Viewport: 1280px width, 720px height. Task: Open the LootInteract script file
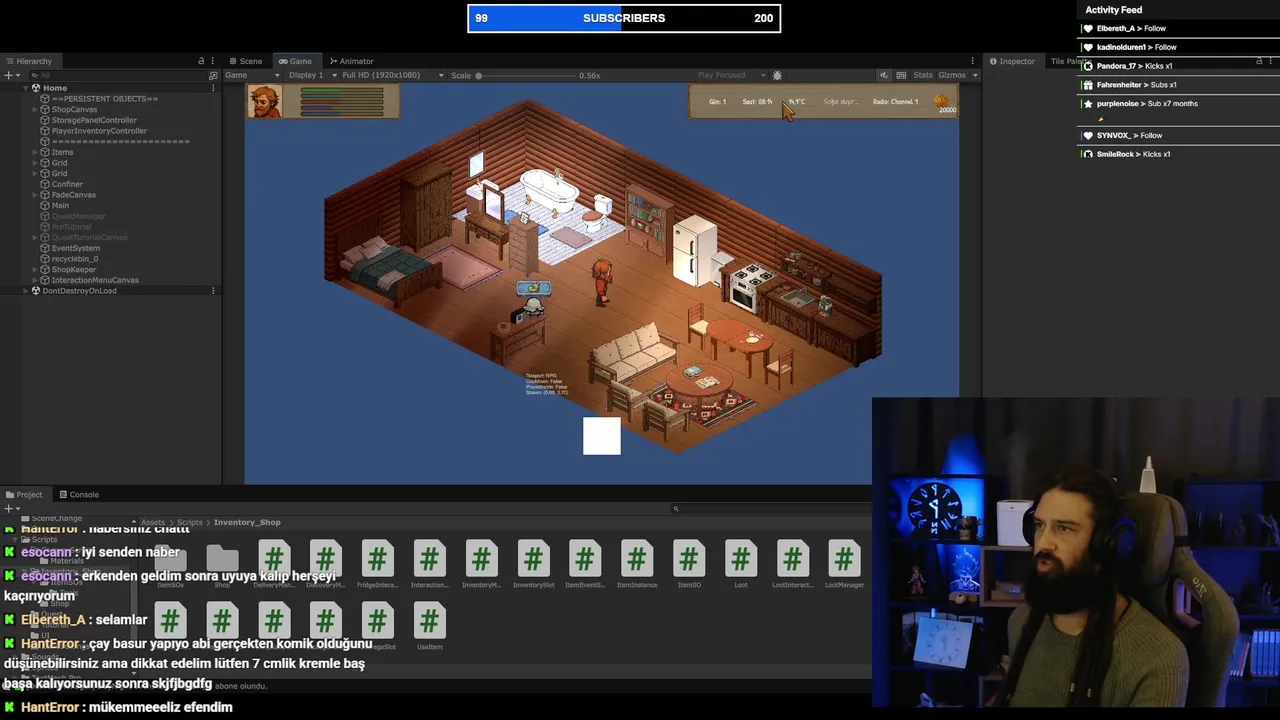pyautogui.click(x=793, y=565)
